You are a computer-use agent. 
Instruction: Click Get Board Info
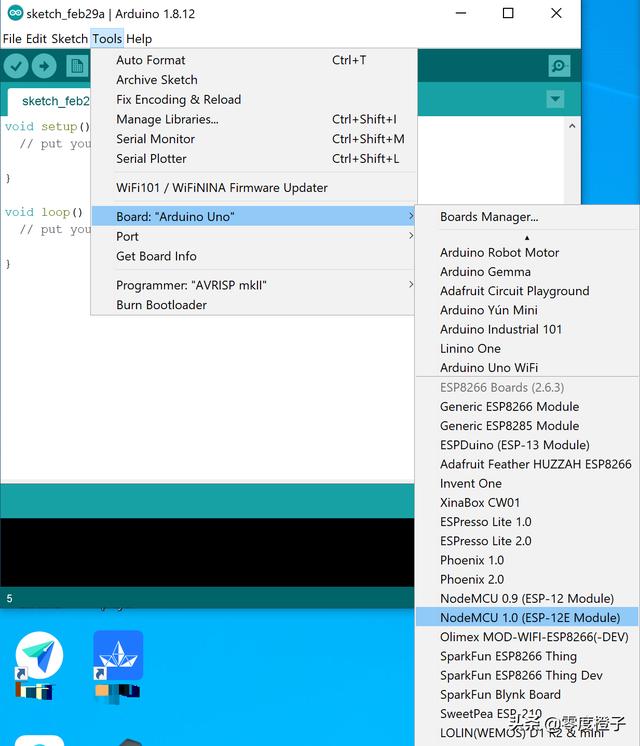[254, 256]
